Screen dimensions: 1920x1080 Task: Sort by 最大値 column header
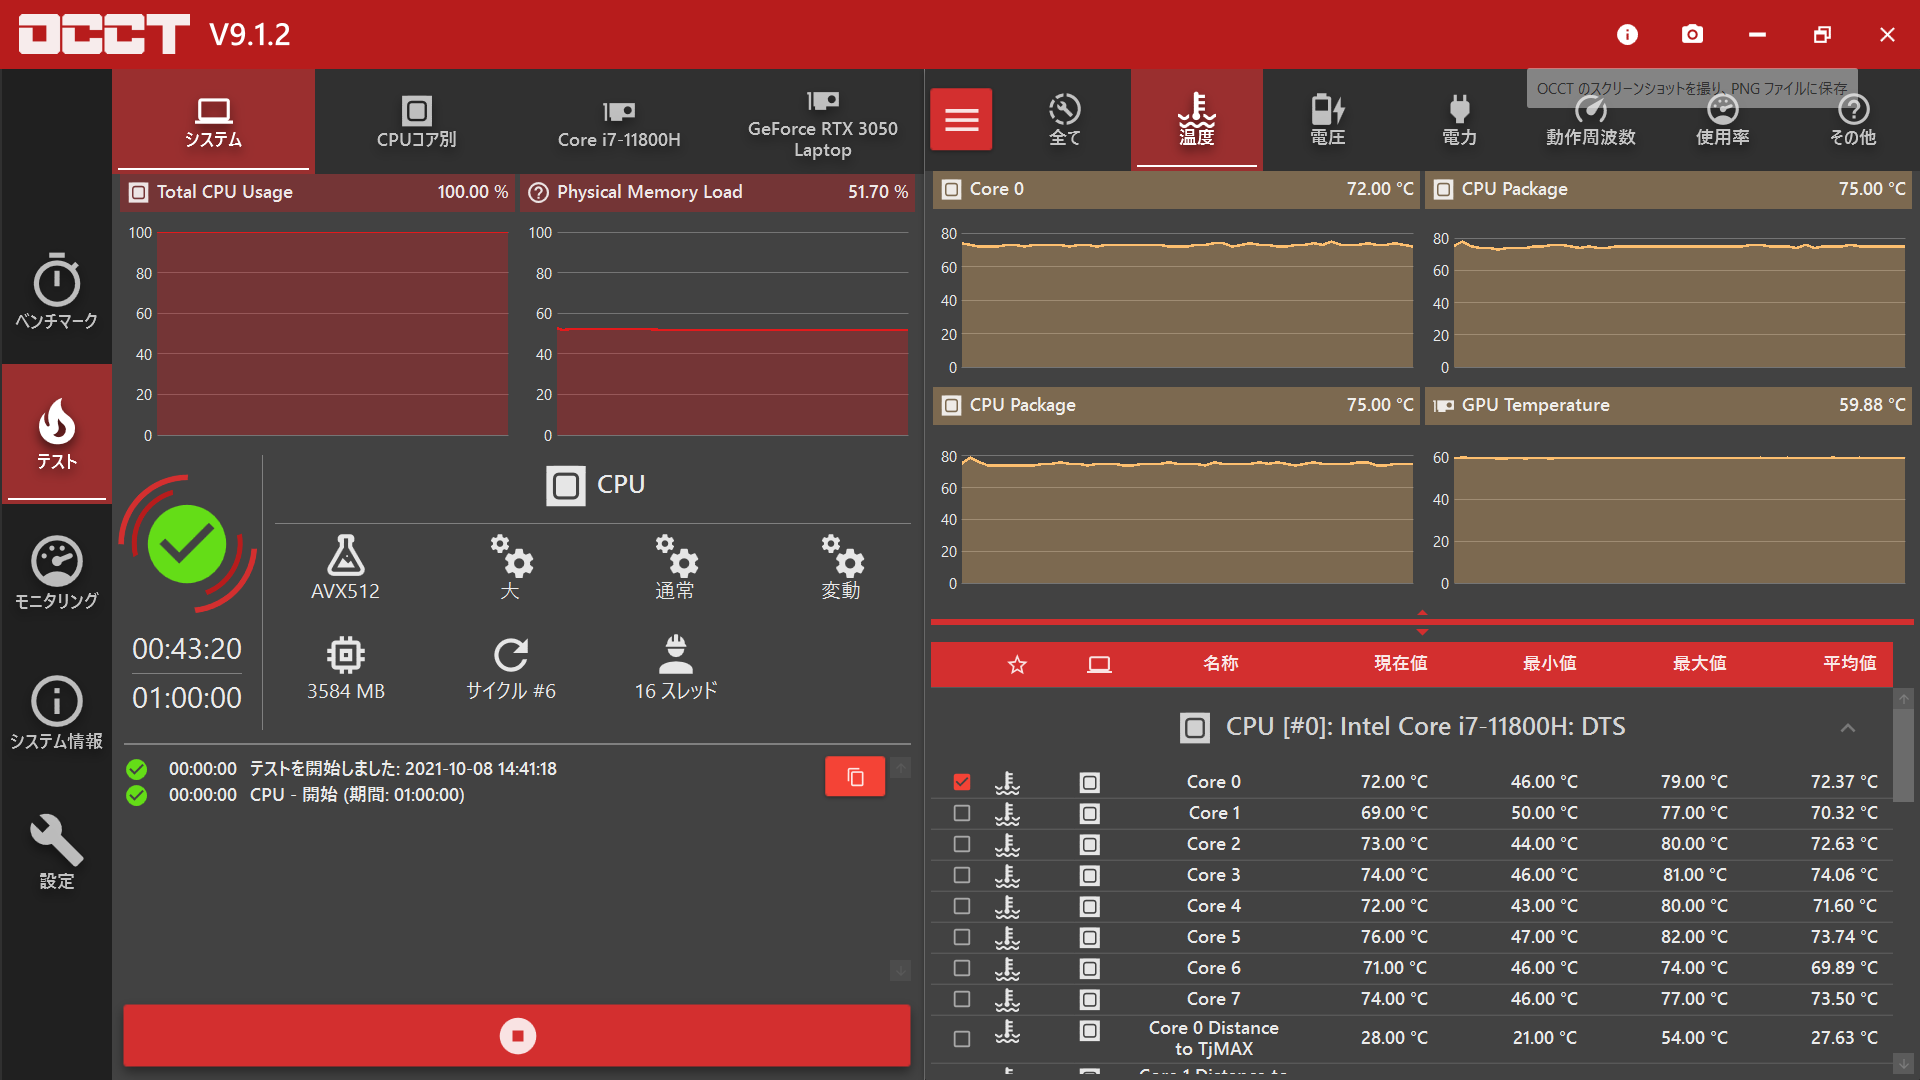[x=1700, y=663]
